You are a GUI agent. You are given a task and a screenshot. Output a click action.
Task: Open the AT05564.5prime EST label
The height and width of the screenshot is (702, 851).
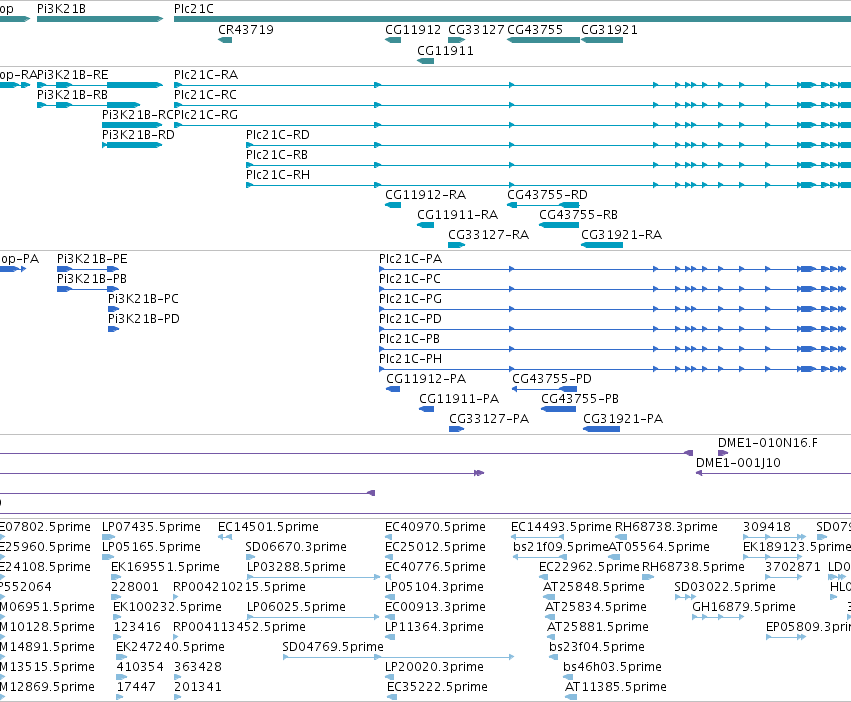click(659, 547)
